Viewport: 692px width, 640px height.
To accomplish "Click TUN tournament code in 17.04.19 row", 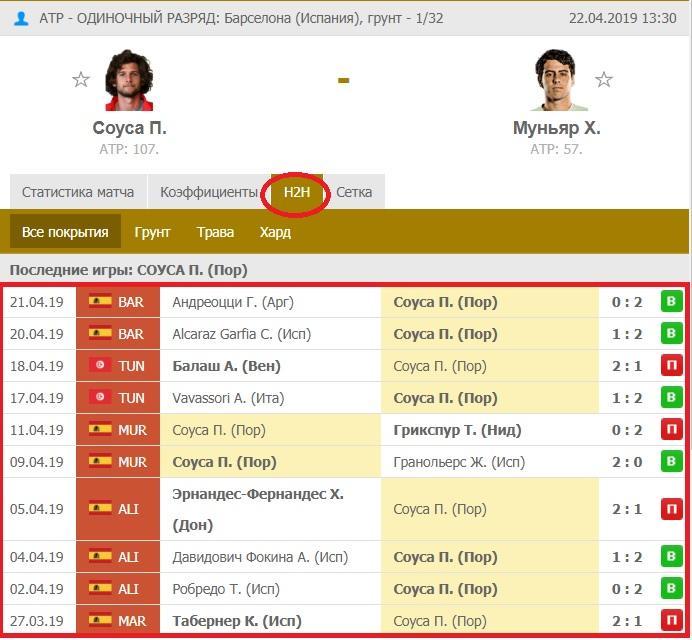I will point(131,398).
